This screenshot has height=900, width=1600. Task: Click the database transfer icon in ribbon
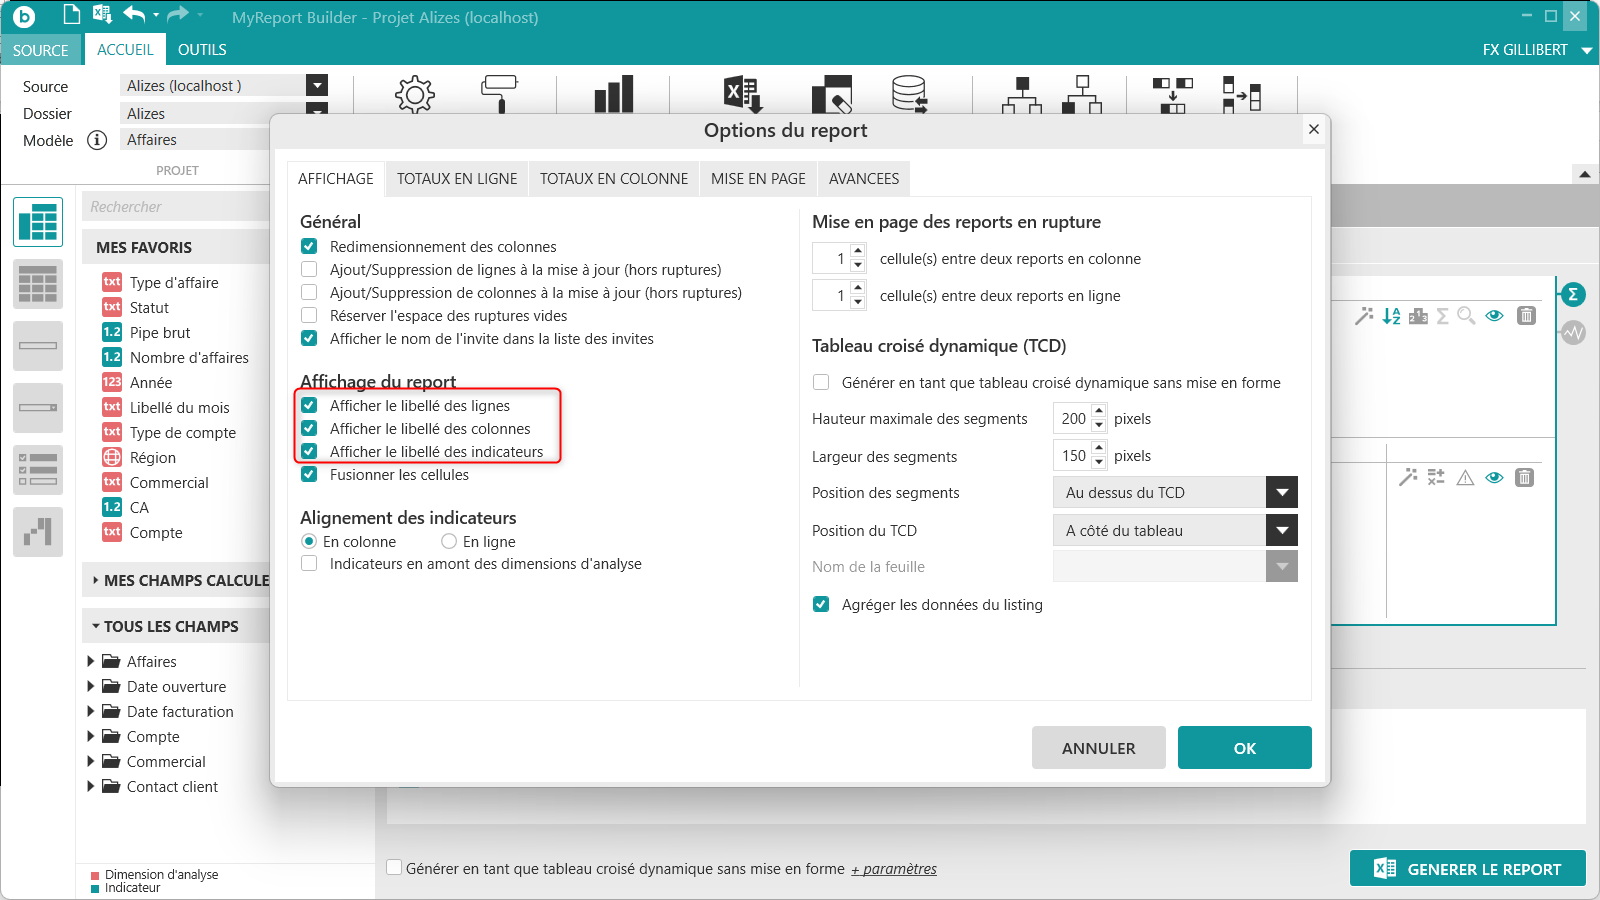click(909, 94)
